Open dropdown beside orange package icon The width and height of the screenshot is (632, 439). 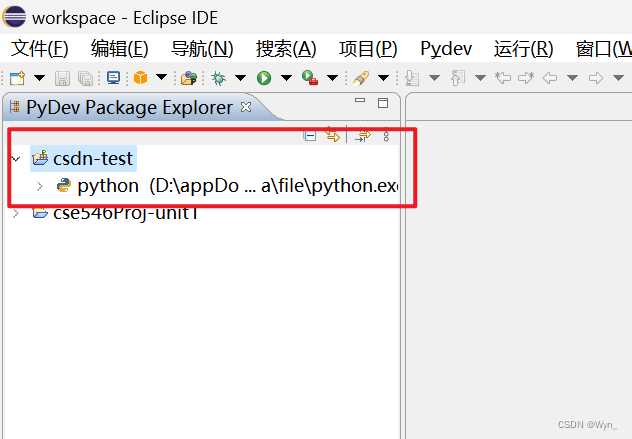[x=161, y=77]
